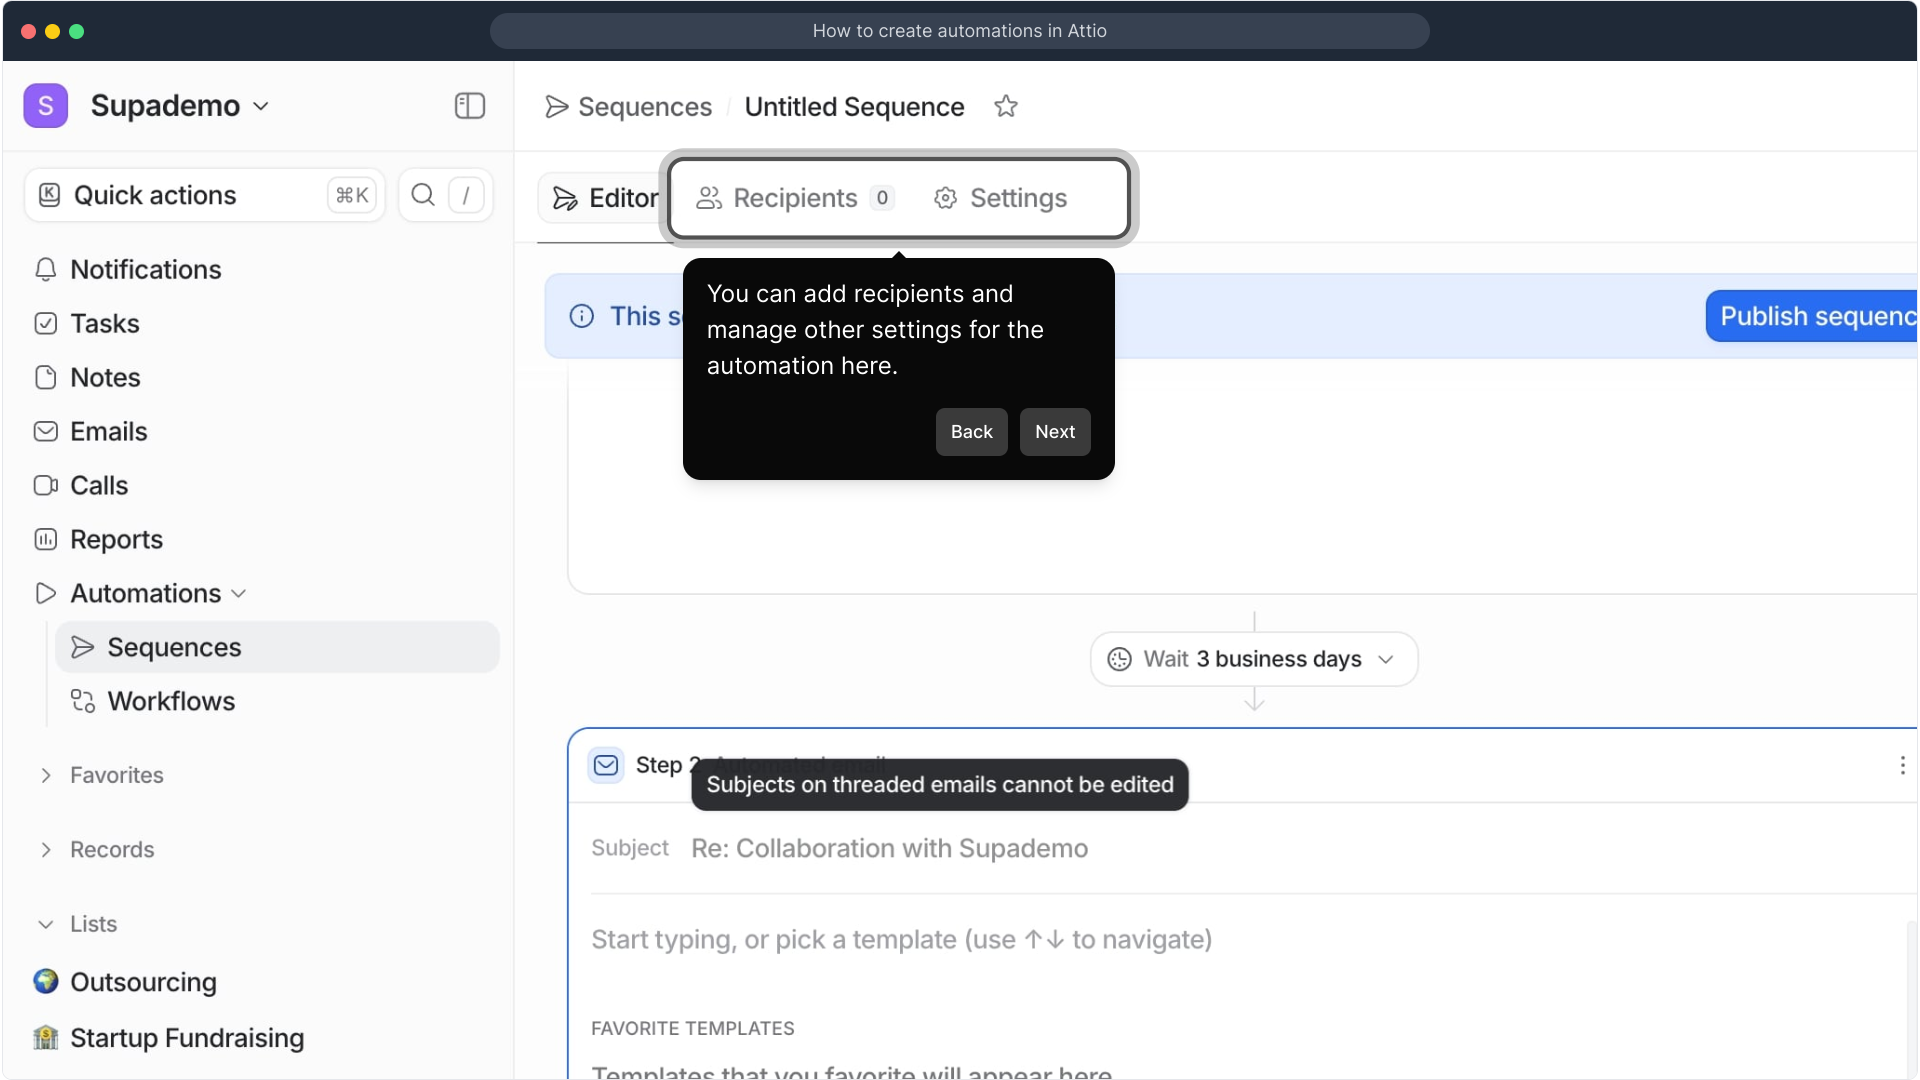
Task: Click Sequences breadcrumb link
Action: pyautogui.click(x=645, y=107)
